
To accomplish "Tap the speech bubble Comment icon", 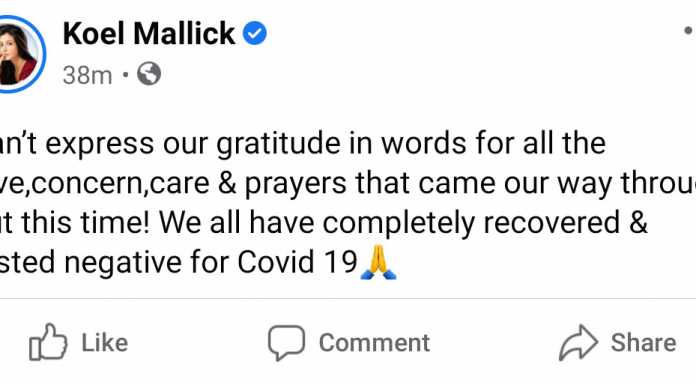I will pyautogui.click(x=286, y=342).
